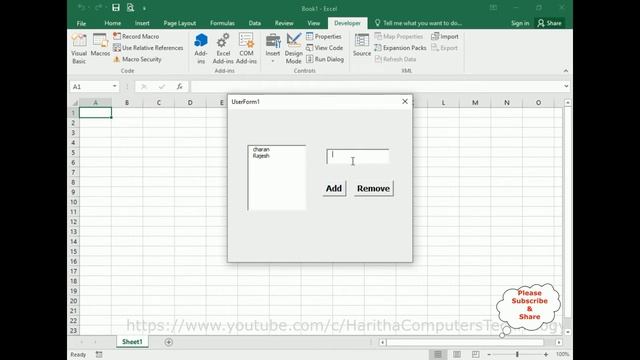The height and width of the screenshot is (360, 640).
Task: Select row 5 header
Action: click(x=73, y=153)
